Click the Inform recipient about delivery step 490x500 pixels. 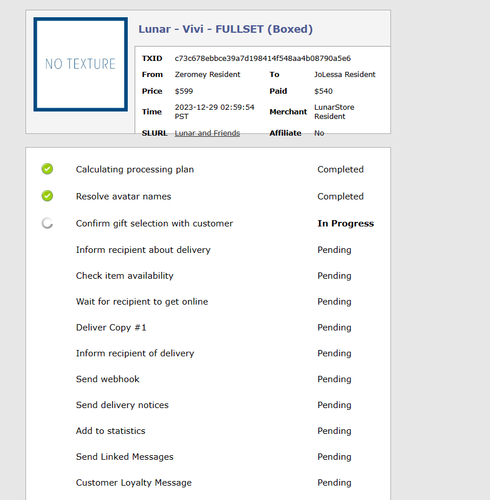143,250
